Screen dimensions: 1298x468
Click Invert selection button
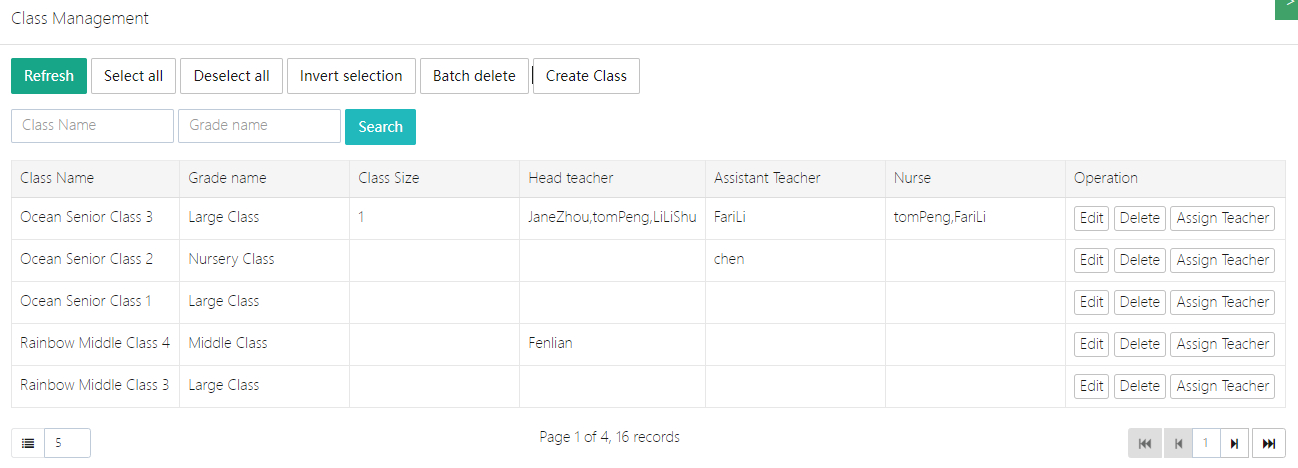point(351,76)
